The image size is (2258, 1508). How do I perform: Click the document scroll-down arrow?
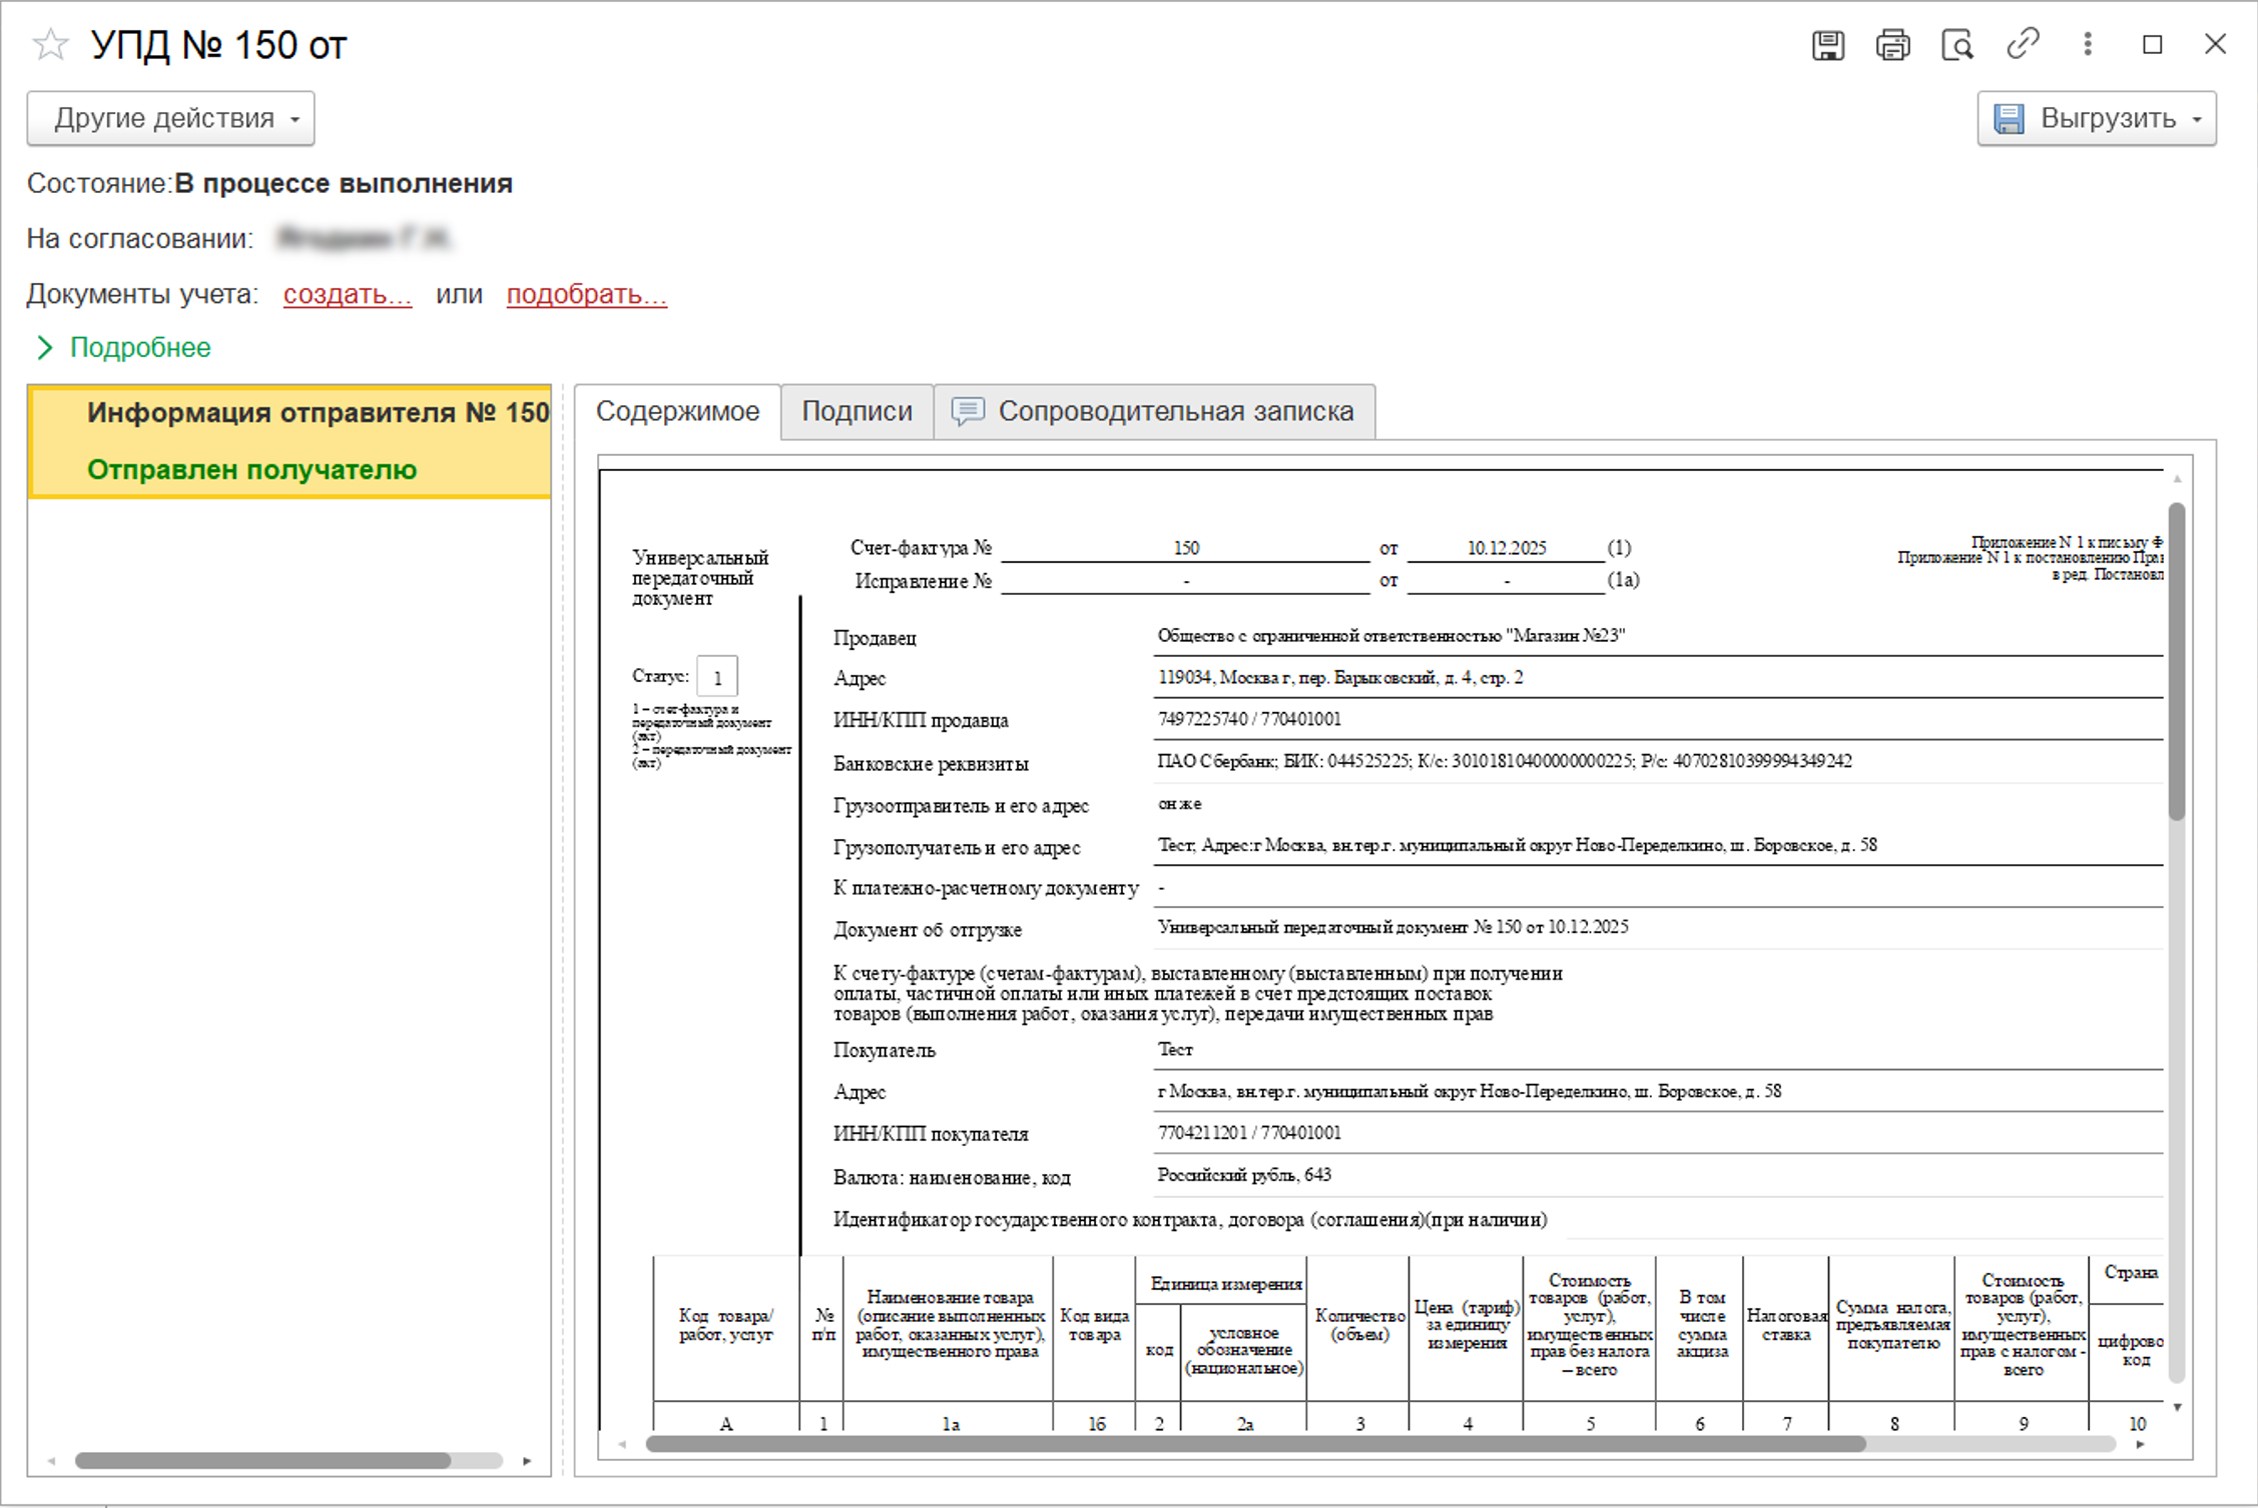(2177, 1408)
